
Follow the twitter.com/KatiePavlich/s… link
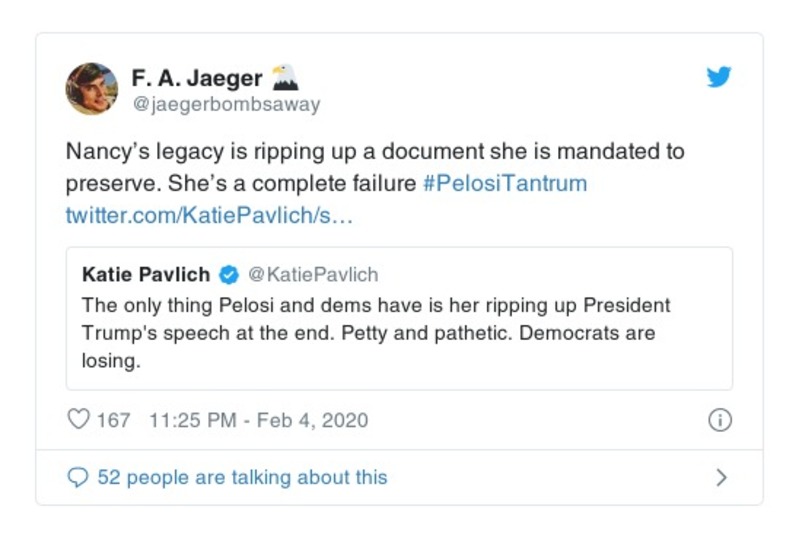click(208, 215)
